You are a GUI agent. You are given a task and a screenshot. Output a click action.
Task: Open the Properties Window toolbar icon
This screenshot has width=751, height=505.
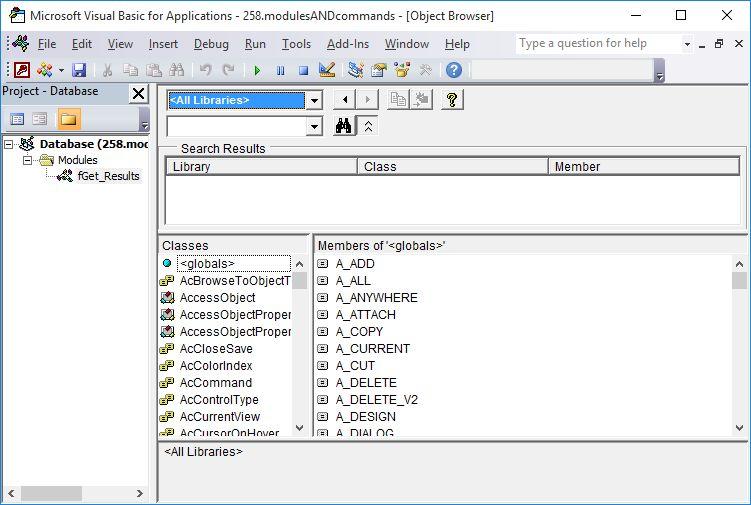pos(378,70)
